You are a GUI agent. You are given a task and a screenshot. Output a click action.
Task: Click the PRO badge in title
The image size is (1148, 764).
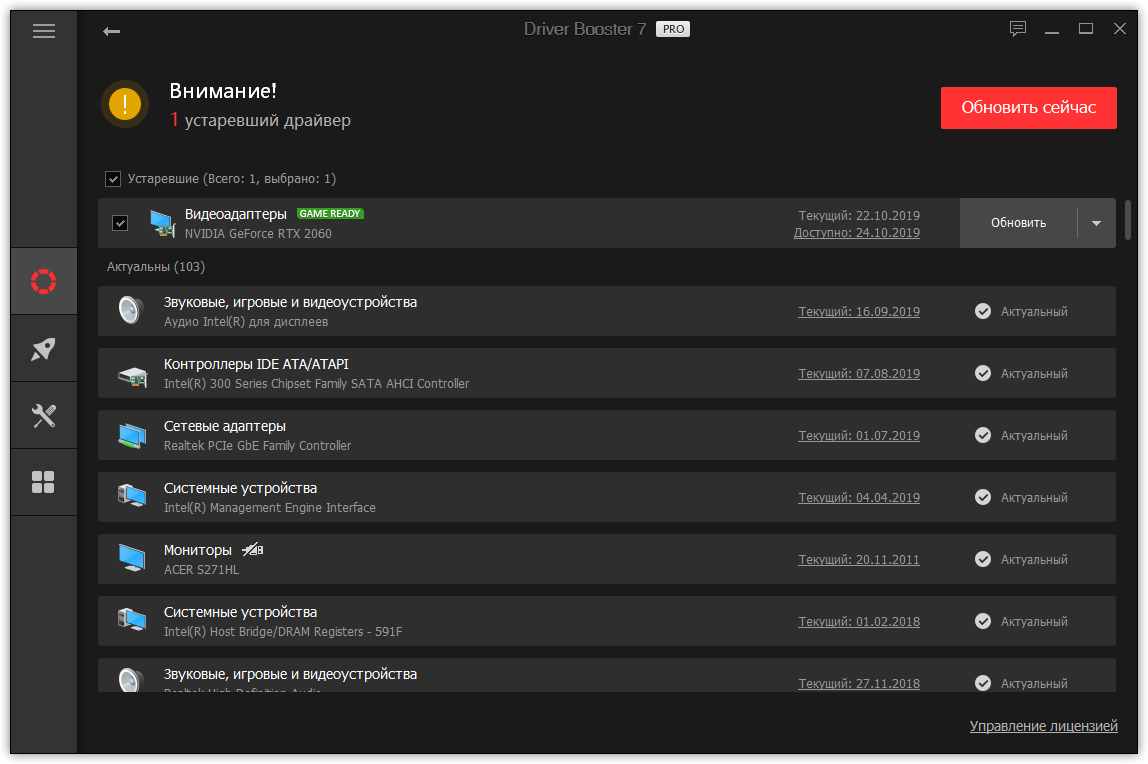(x=673, y=29)
